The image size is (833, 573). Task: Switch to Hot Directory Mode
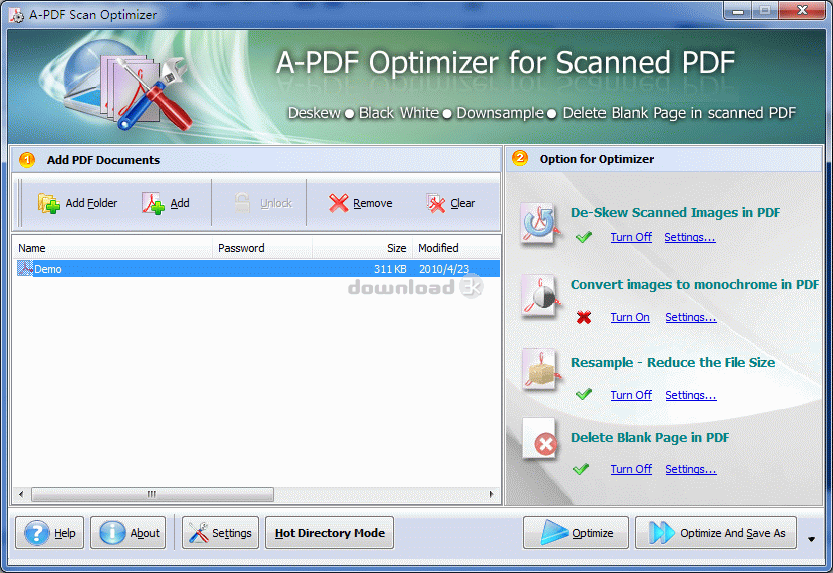point(329,533)
